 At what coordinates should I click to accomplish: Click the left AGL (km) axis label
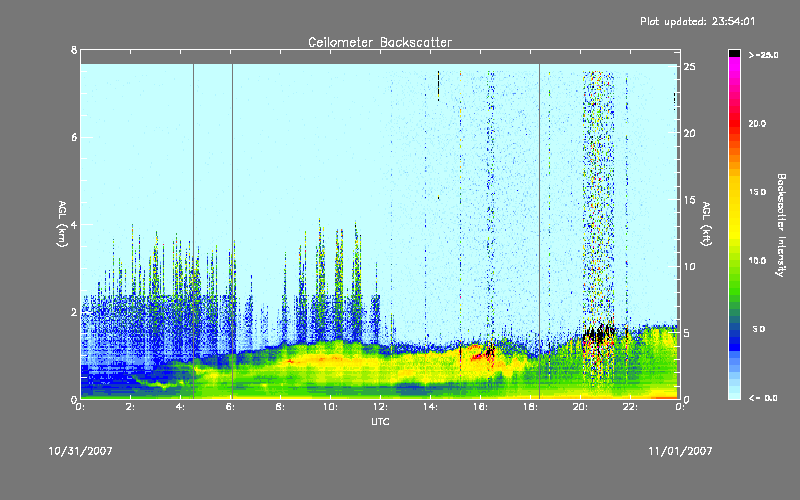point(62,224)
